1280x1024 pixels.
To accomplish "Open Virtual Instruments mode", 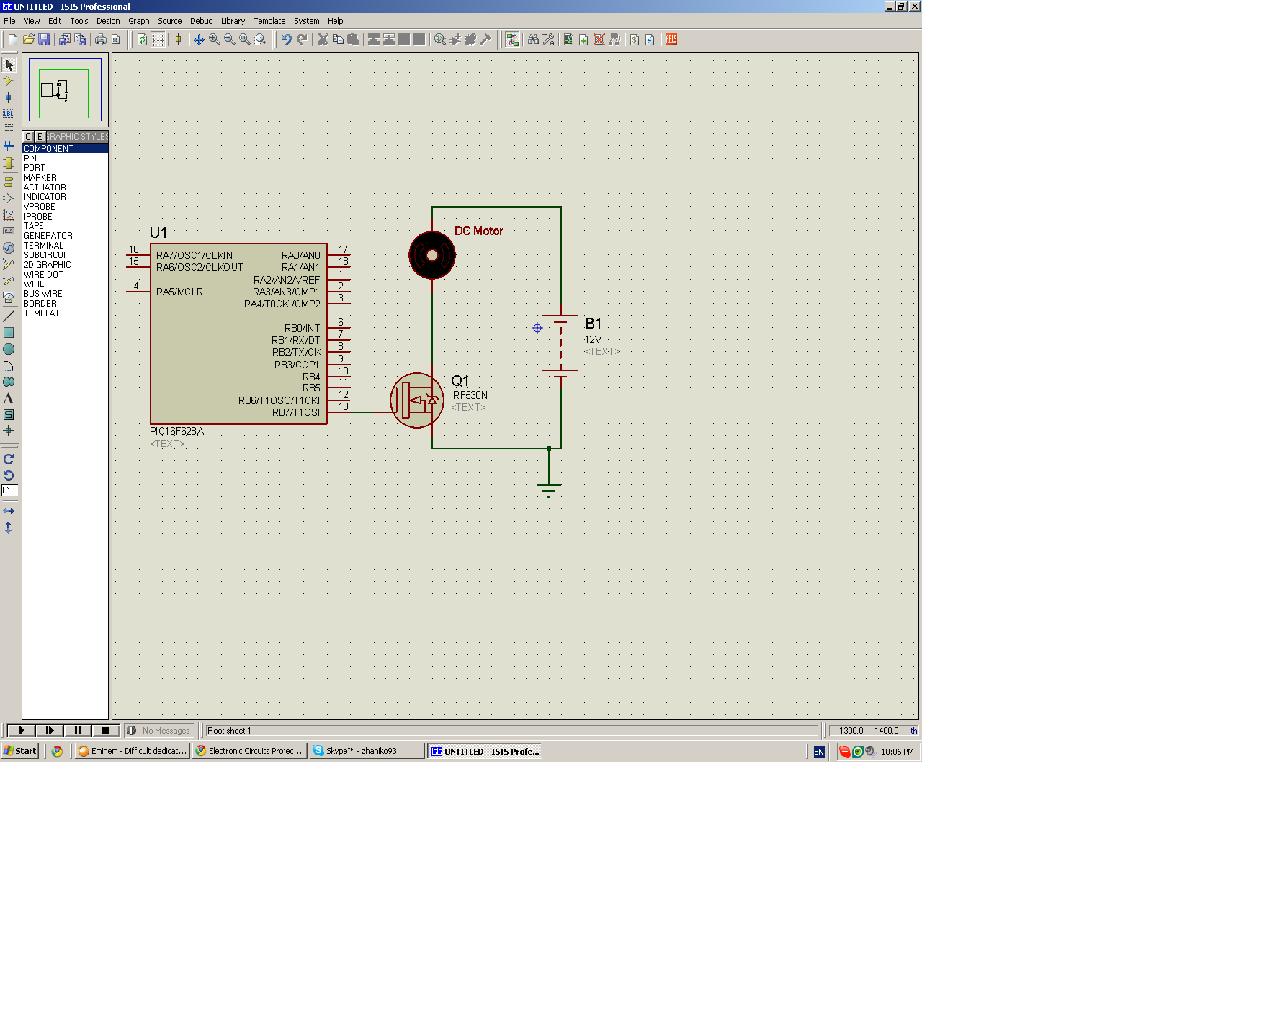I will point(9,298).
